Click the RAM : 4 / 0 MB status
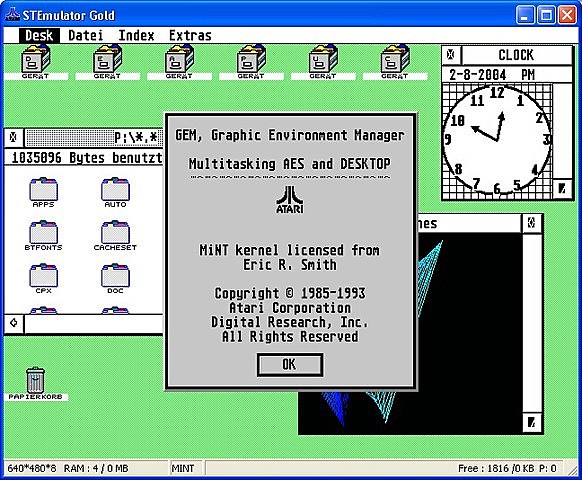The image size is (582, 480). [96, 468]
